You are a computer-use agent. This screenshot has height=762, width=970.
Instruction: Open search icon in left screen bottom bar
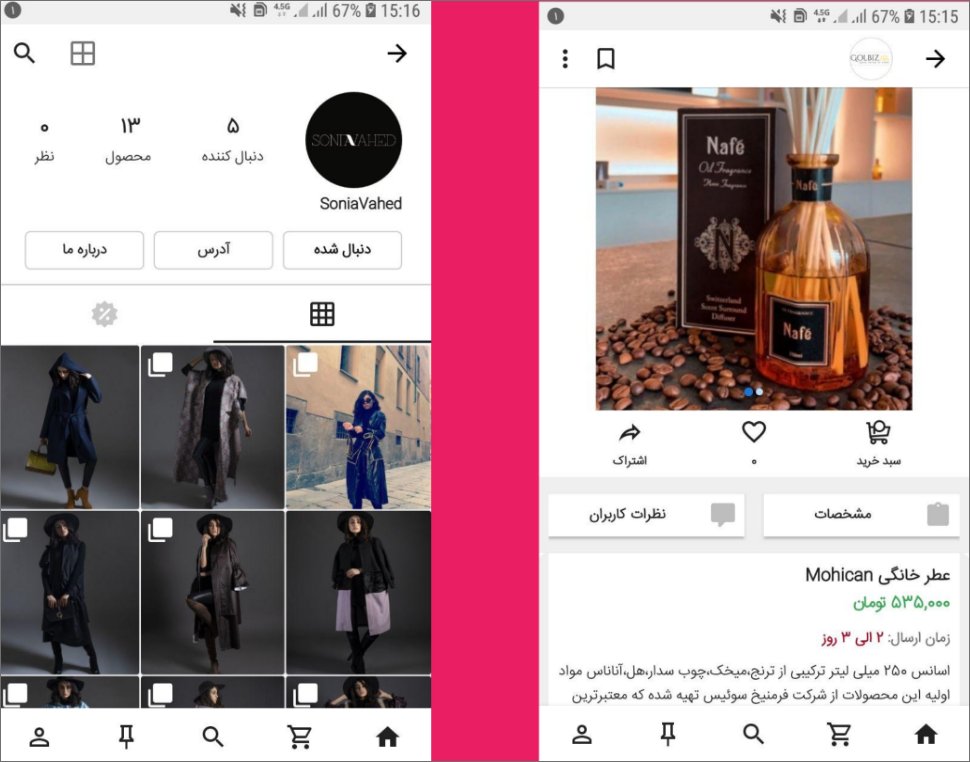[x=213, y=737]
